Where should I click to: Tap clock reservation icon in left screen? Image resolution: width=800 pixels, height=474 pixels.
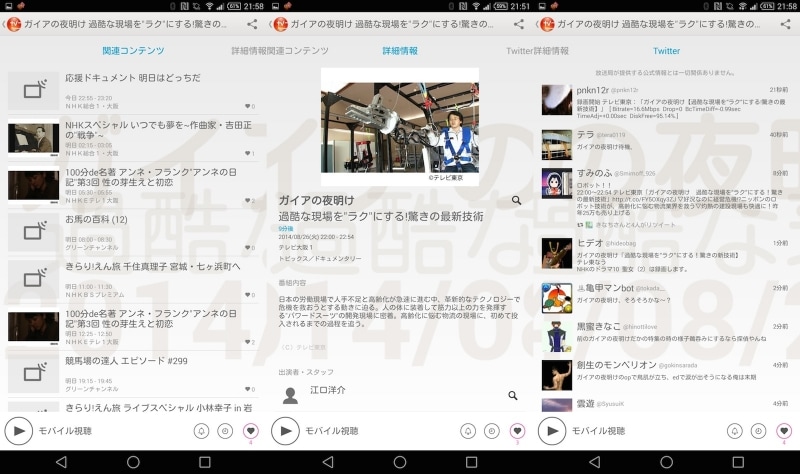[225, 431]
